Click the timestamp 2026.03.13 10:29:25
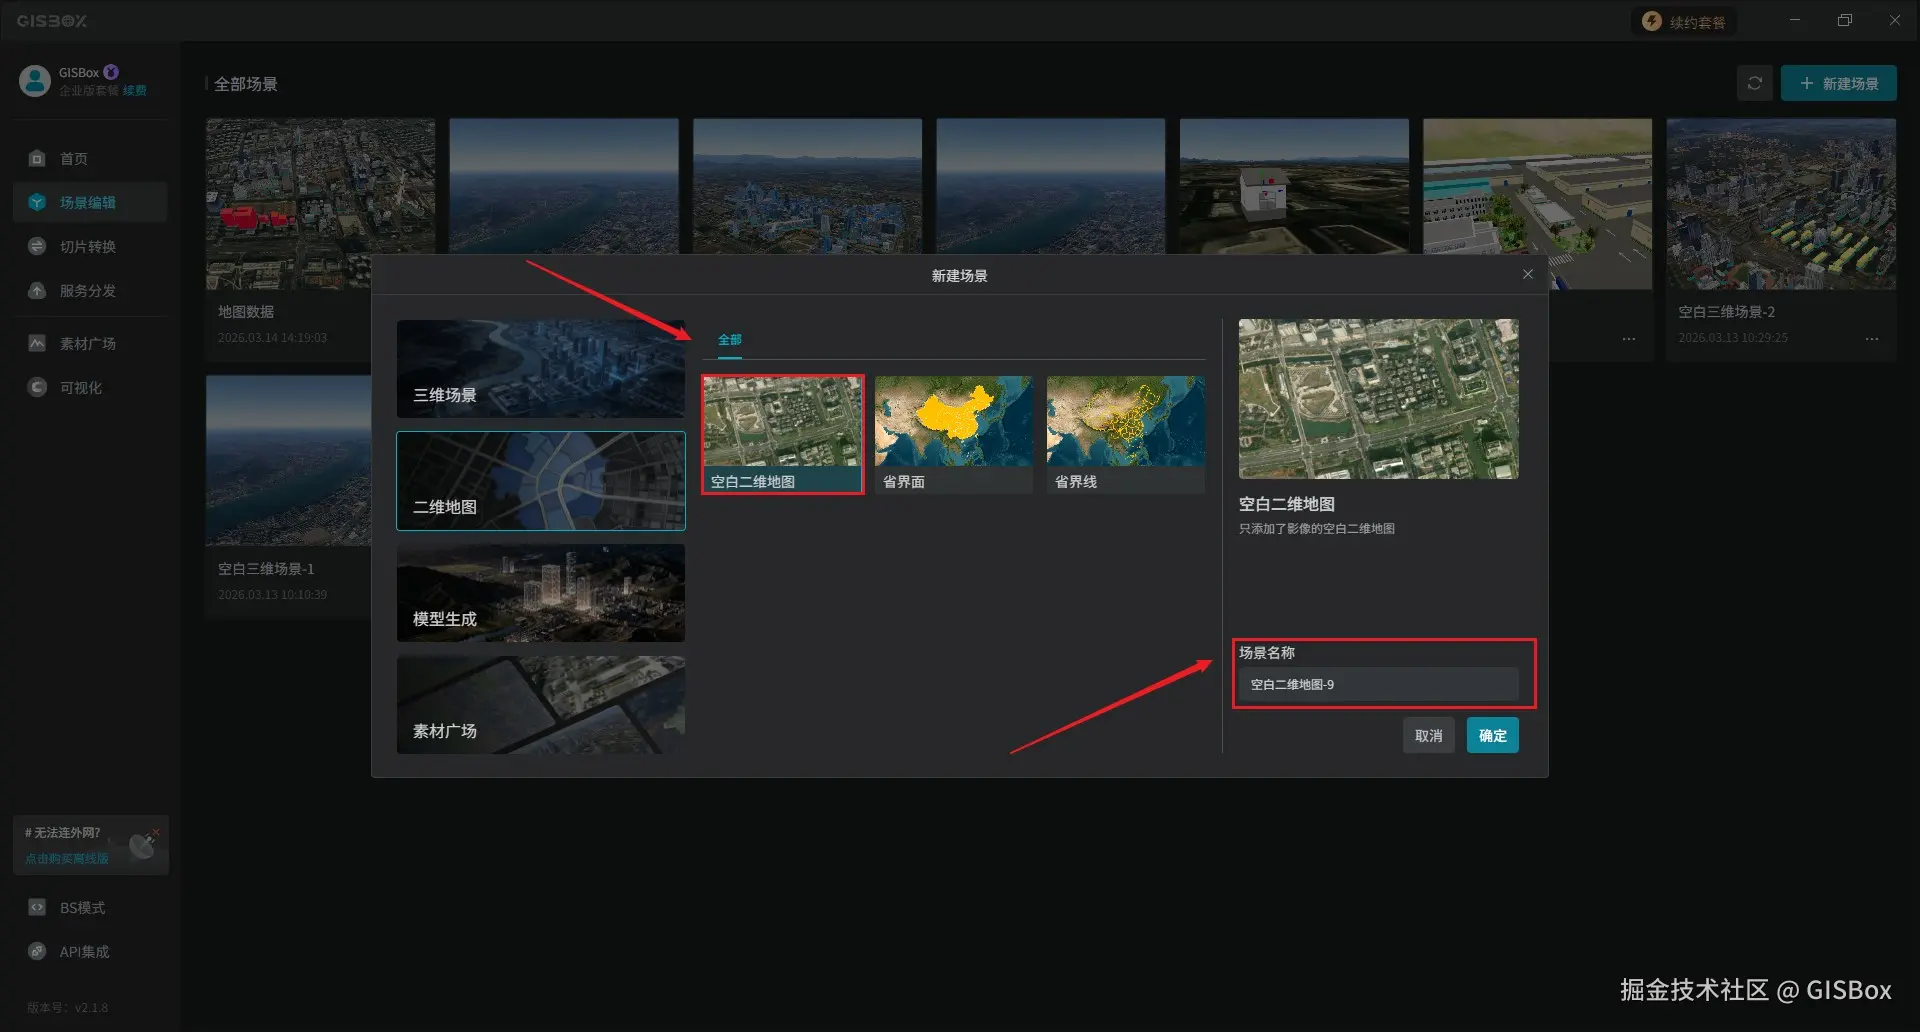The height and width of the screenshot is (1032, 1920). click(1733, 338)
